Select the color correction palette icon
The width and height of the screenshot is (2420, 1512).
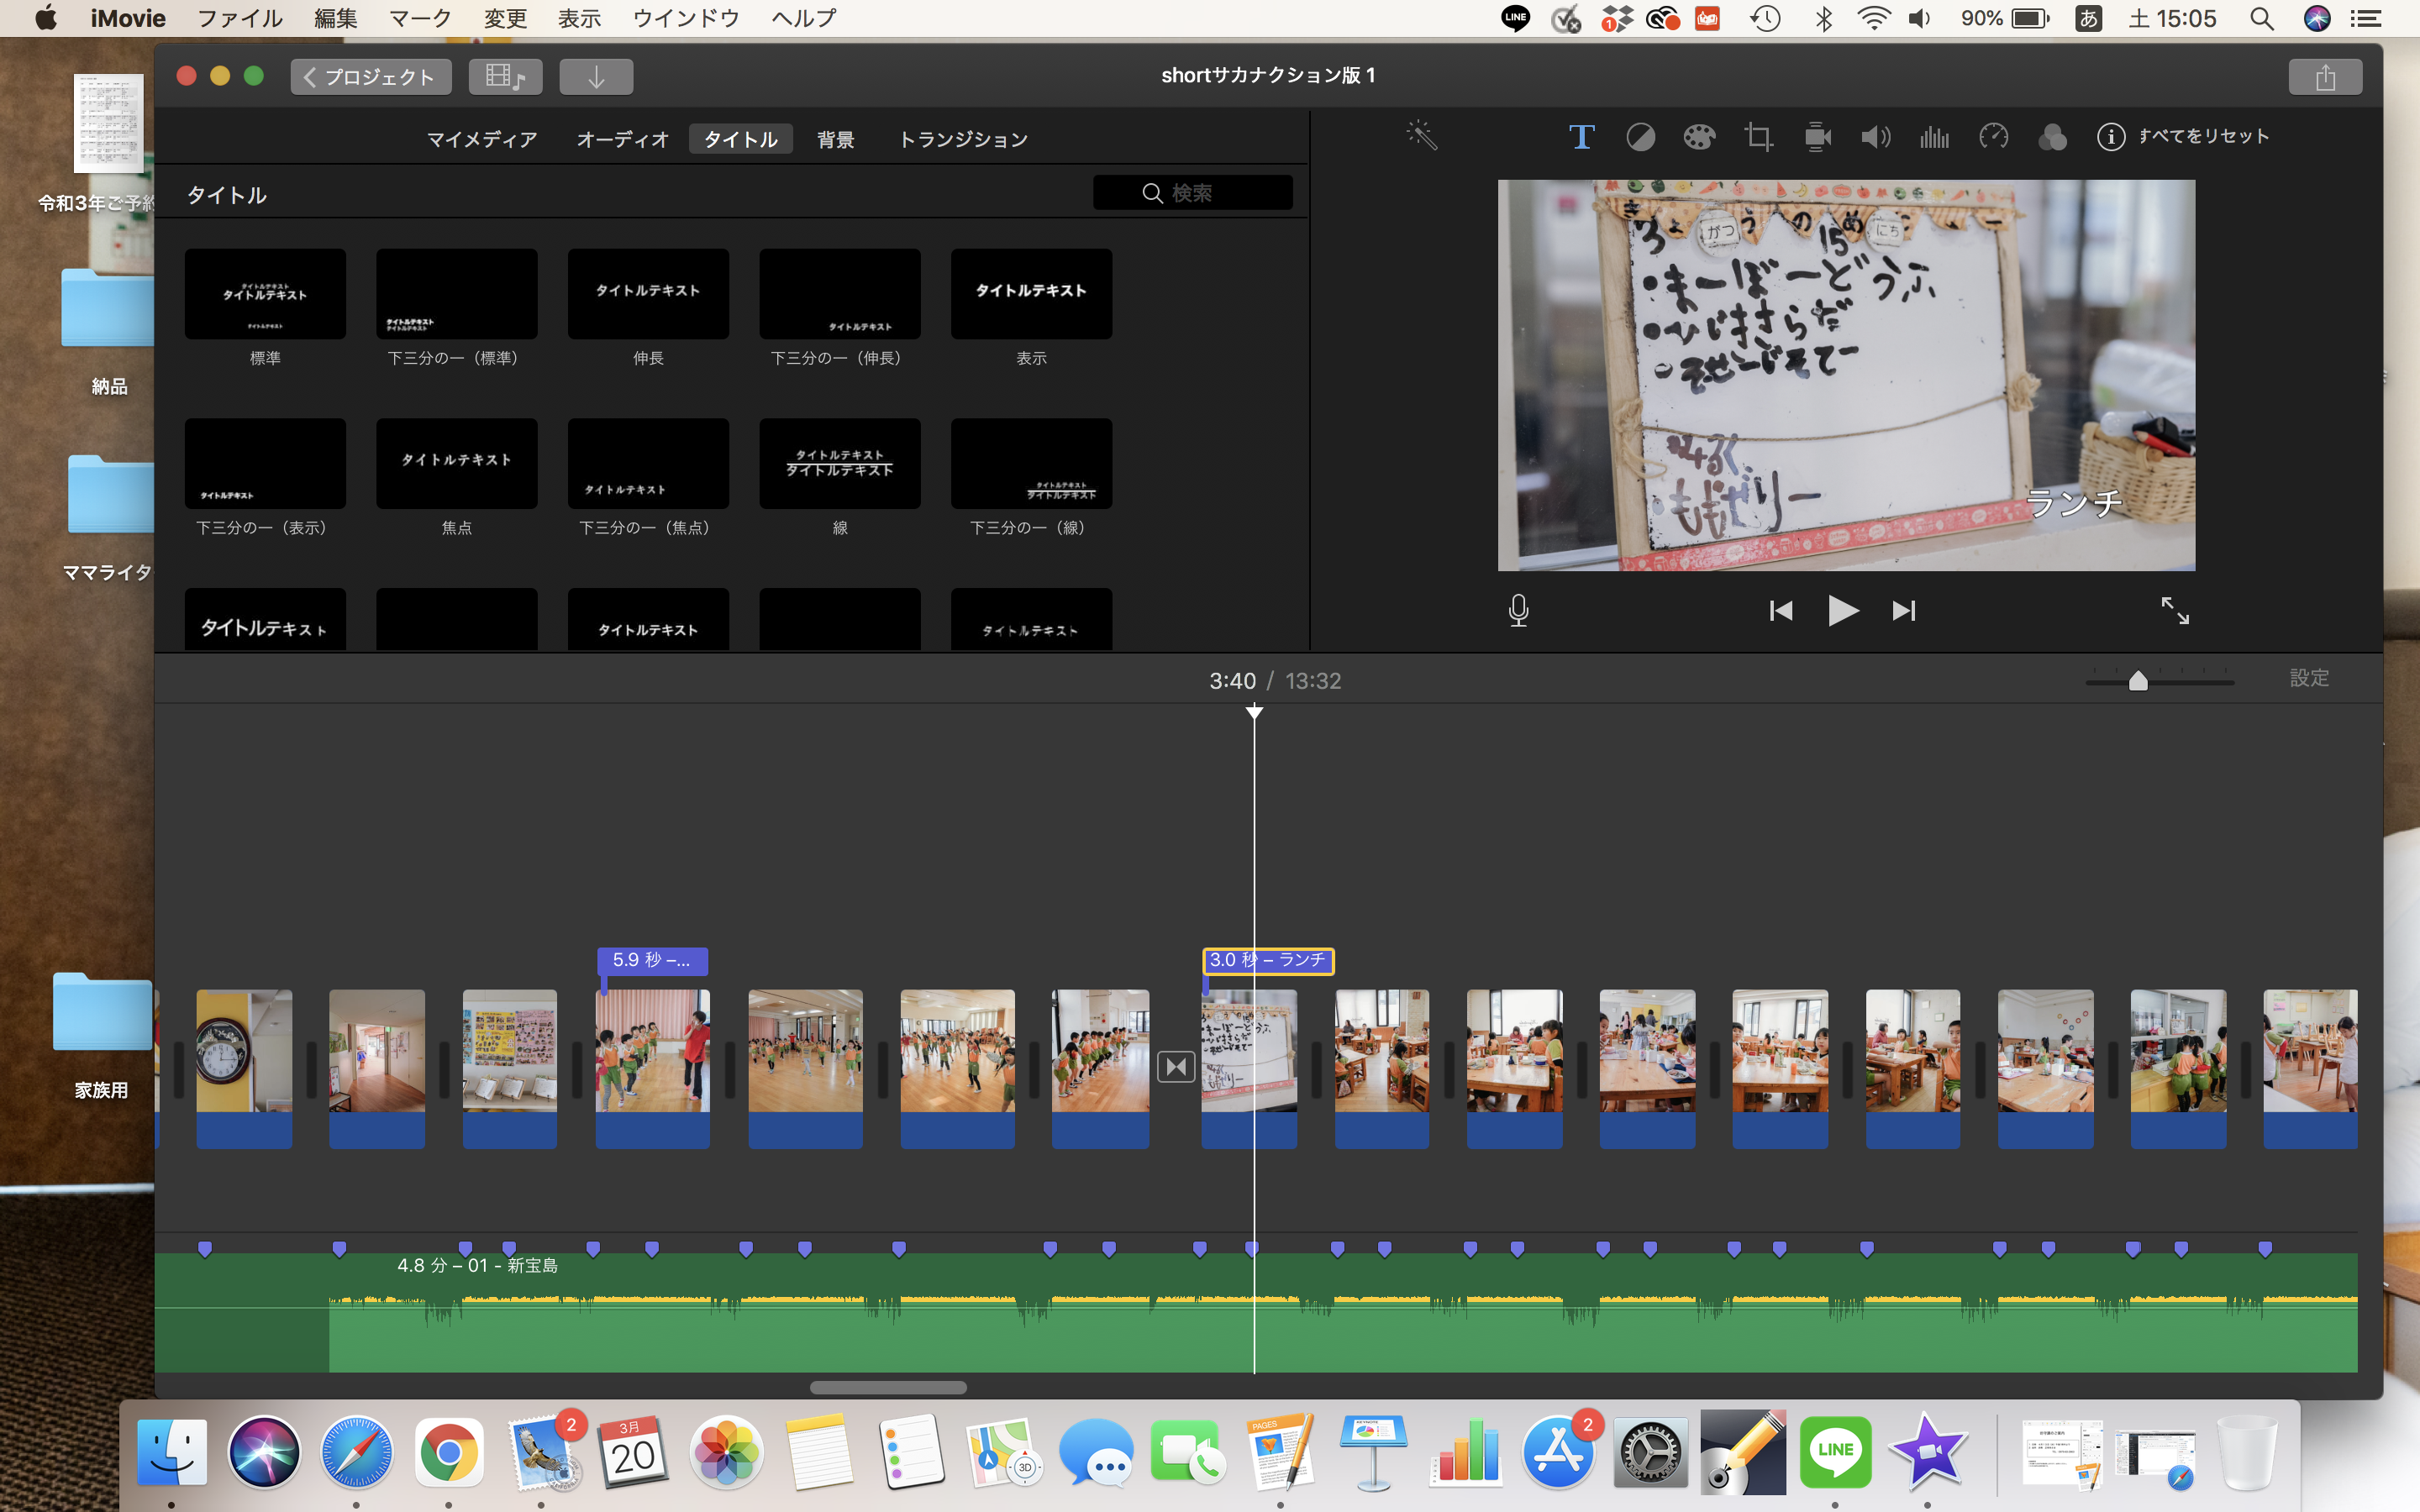[1699, 136]
